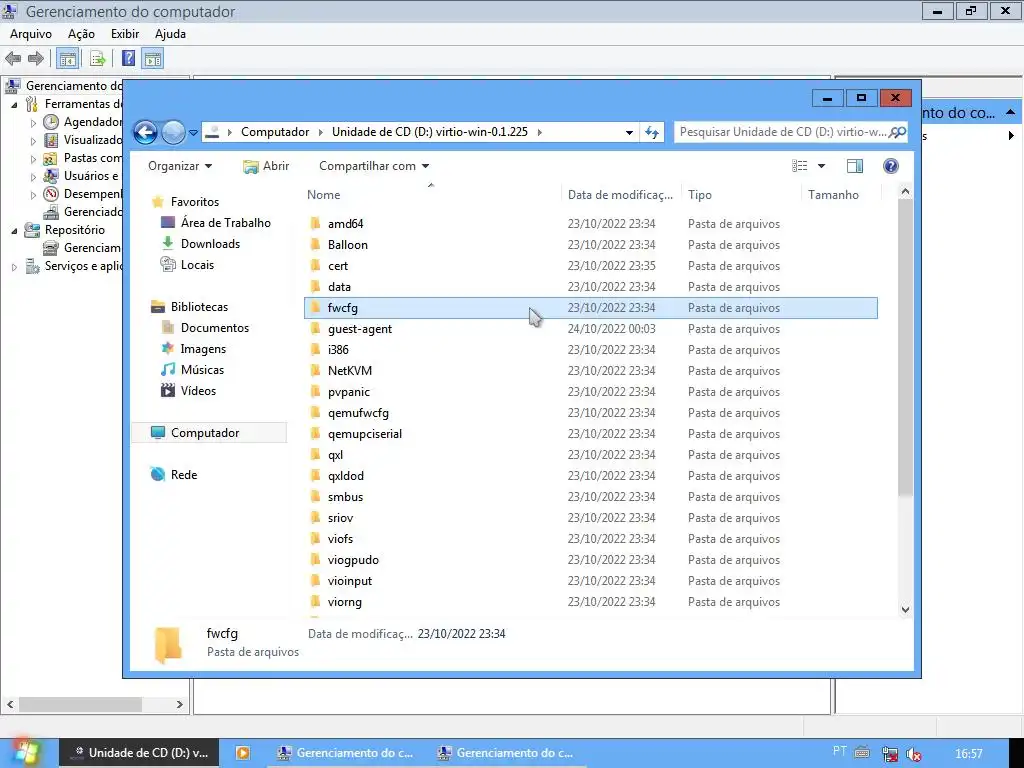Image resolution: width=1024 pixels, height=768 pixels.
Task: Refresh the Explorer address bar location
Action: pos(652,132)
